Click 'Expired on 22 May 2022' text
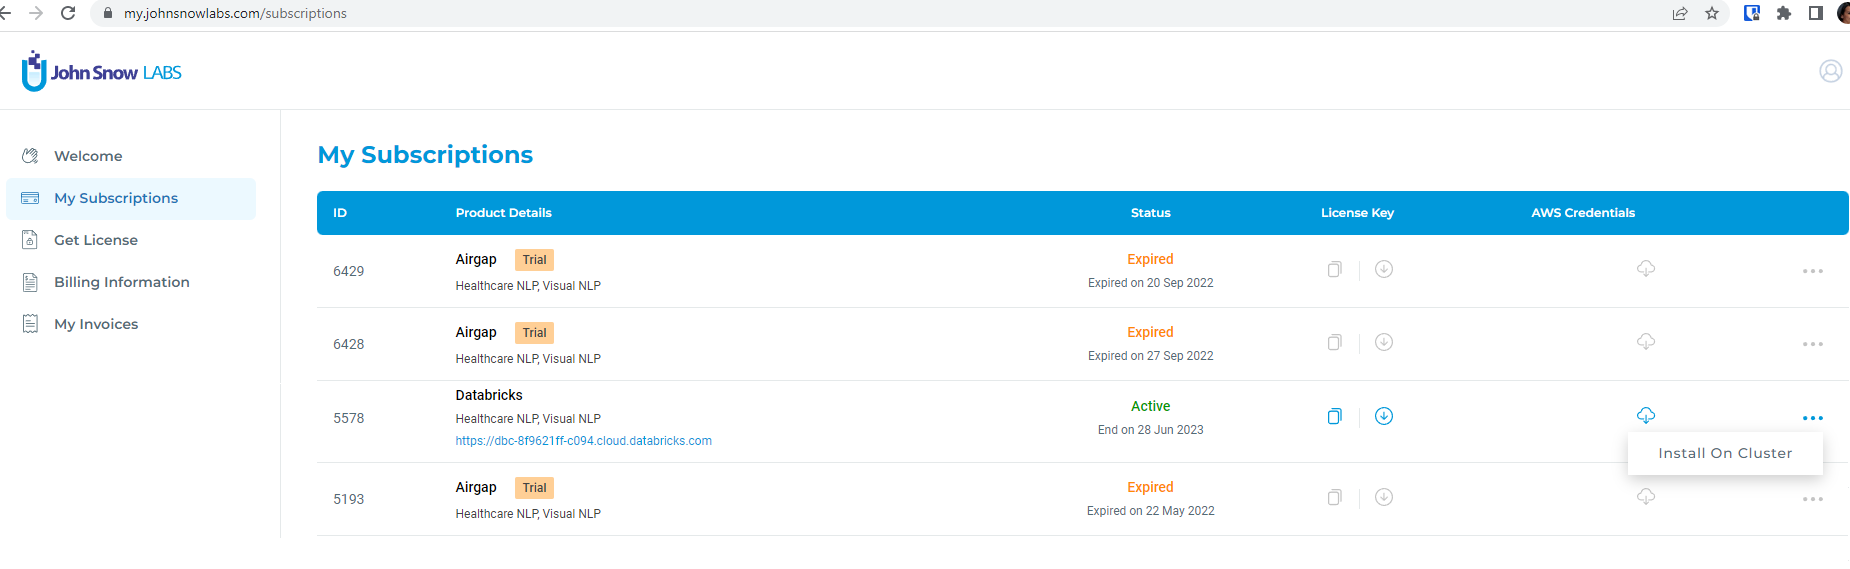1850x569 pixels. tap(1151, 511)
